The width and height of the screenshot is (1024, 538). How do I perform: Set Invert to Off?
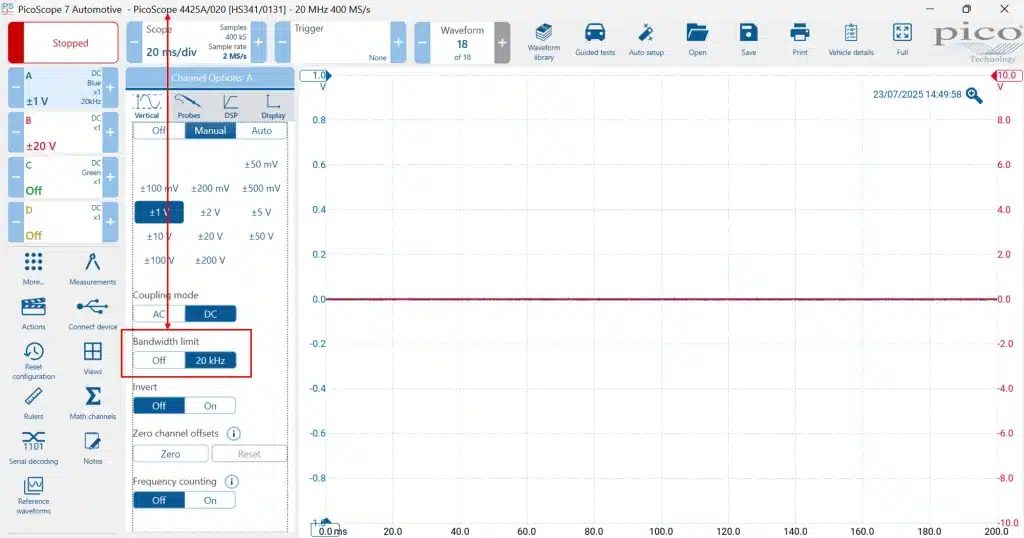tap(159, 406)
